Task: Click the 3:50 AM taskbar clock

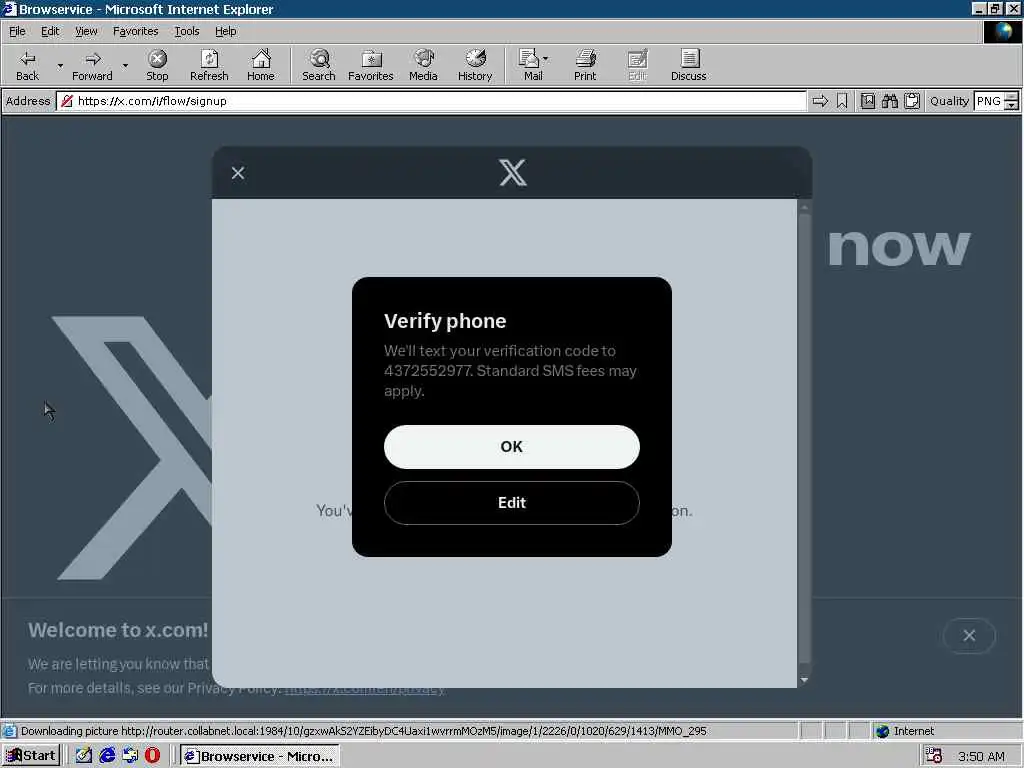Action: 981,756
